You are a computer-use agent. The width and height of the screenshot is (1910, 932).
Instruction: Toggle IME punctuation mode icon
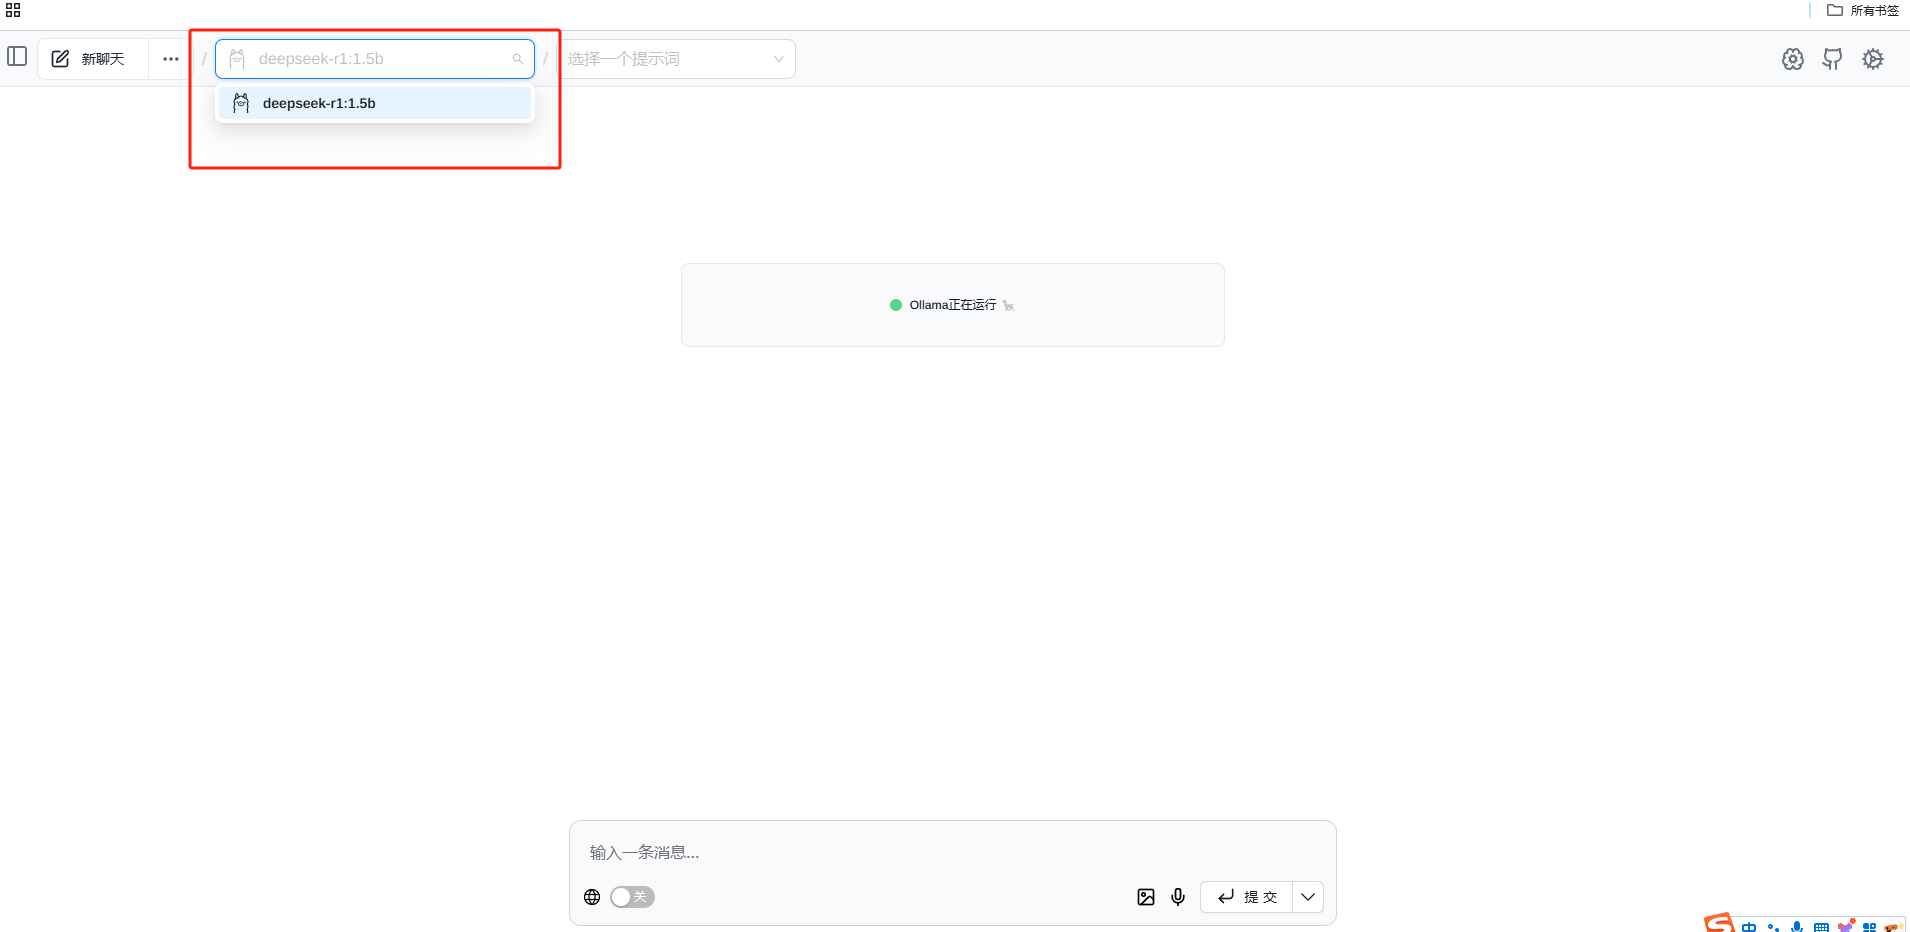1773,927
